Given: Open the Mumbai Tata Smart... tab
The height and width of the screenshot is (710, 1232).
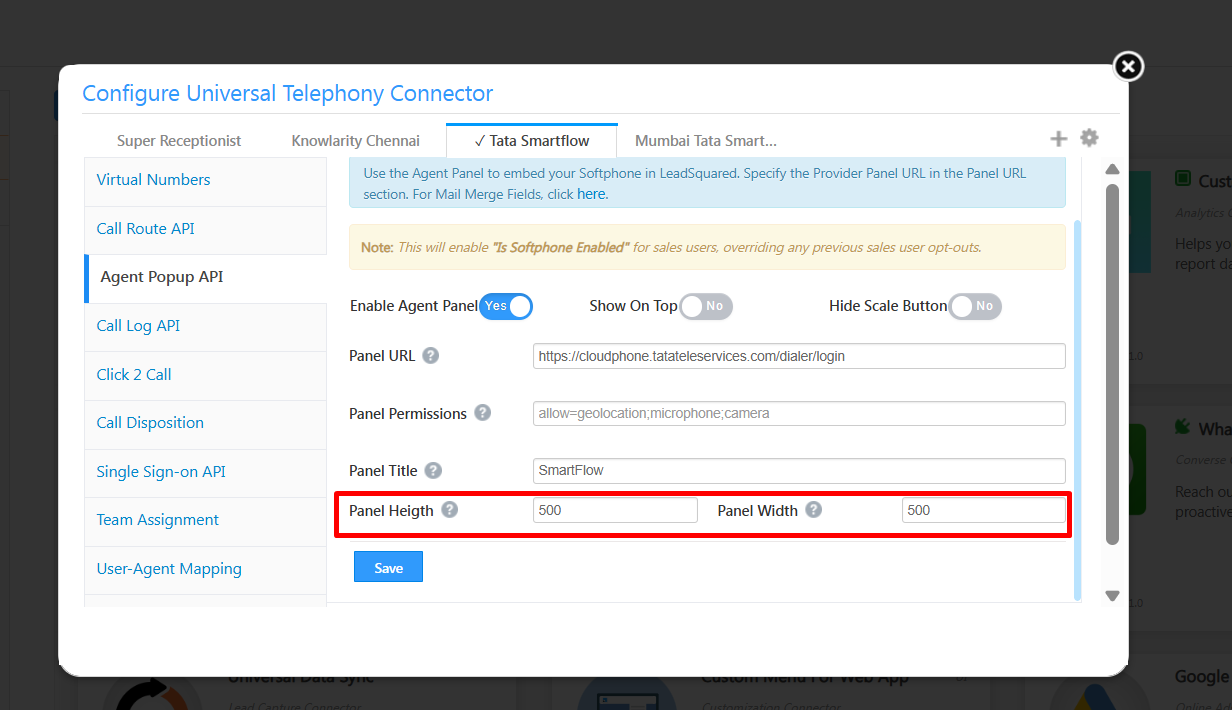Looking at the screenshot, I should click(x=706, y=141).
